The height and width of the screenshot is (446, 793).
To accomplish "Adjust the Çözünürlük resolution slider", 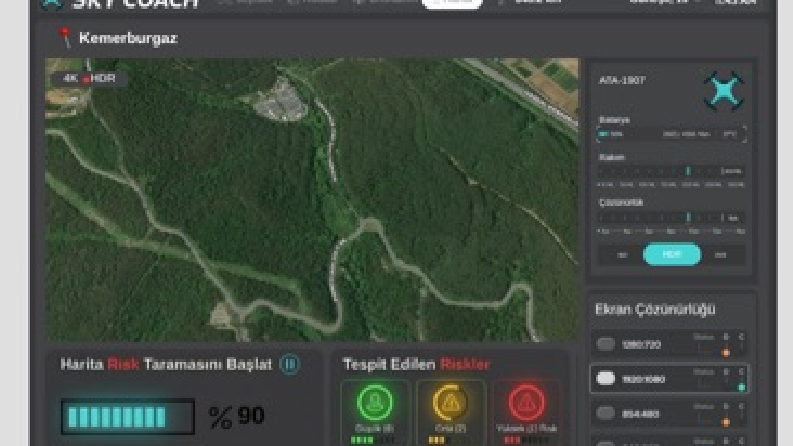I will 671,217.
